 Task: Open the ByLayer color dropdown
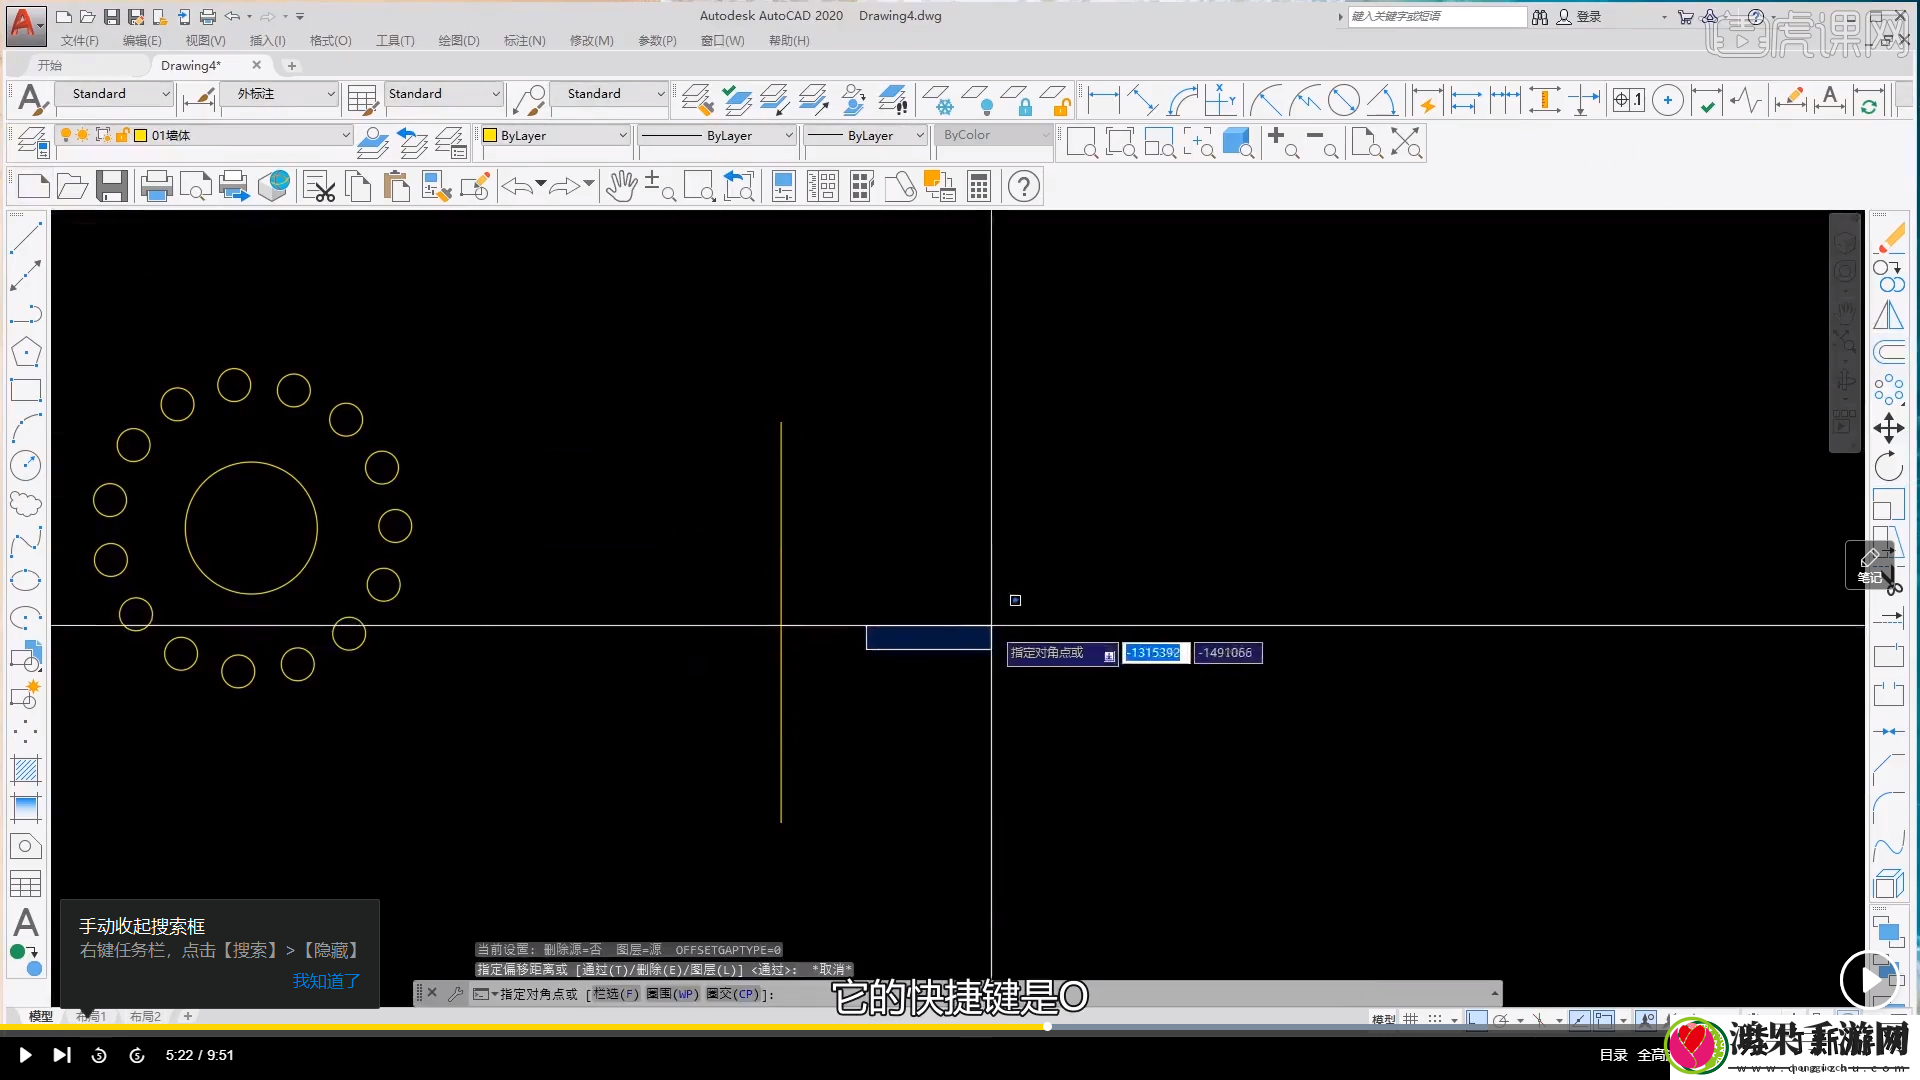(555, 135)
